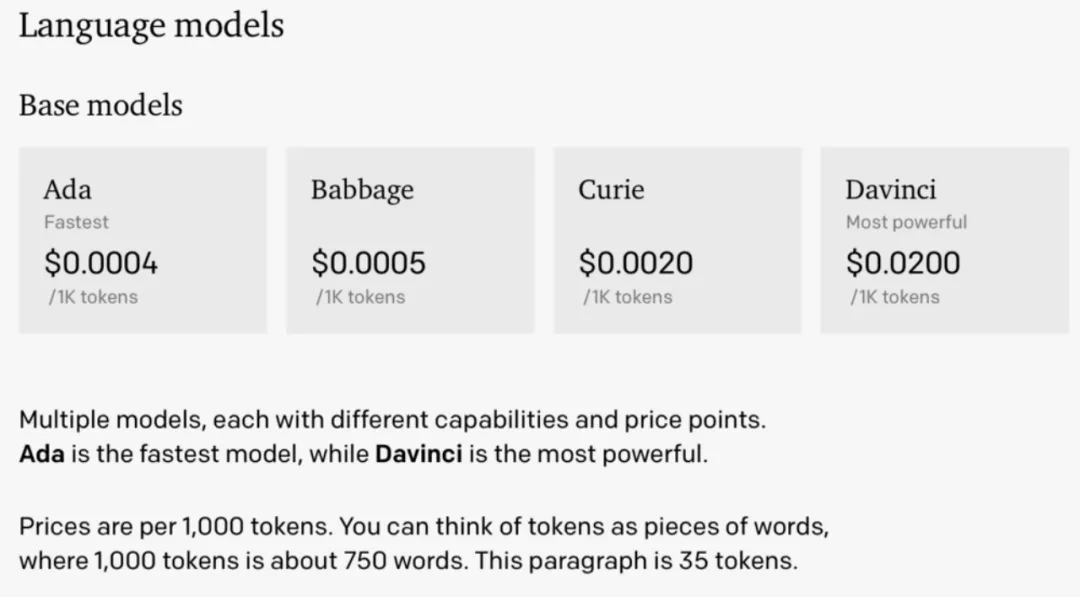Image resolution: width=1080 pixels, height=597 pixels.
Task: Click the "Most powerful" label under Davinci
Action: click(906, 222)
